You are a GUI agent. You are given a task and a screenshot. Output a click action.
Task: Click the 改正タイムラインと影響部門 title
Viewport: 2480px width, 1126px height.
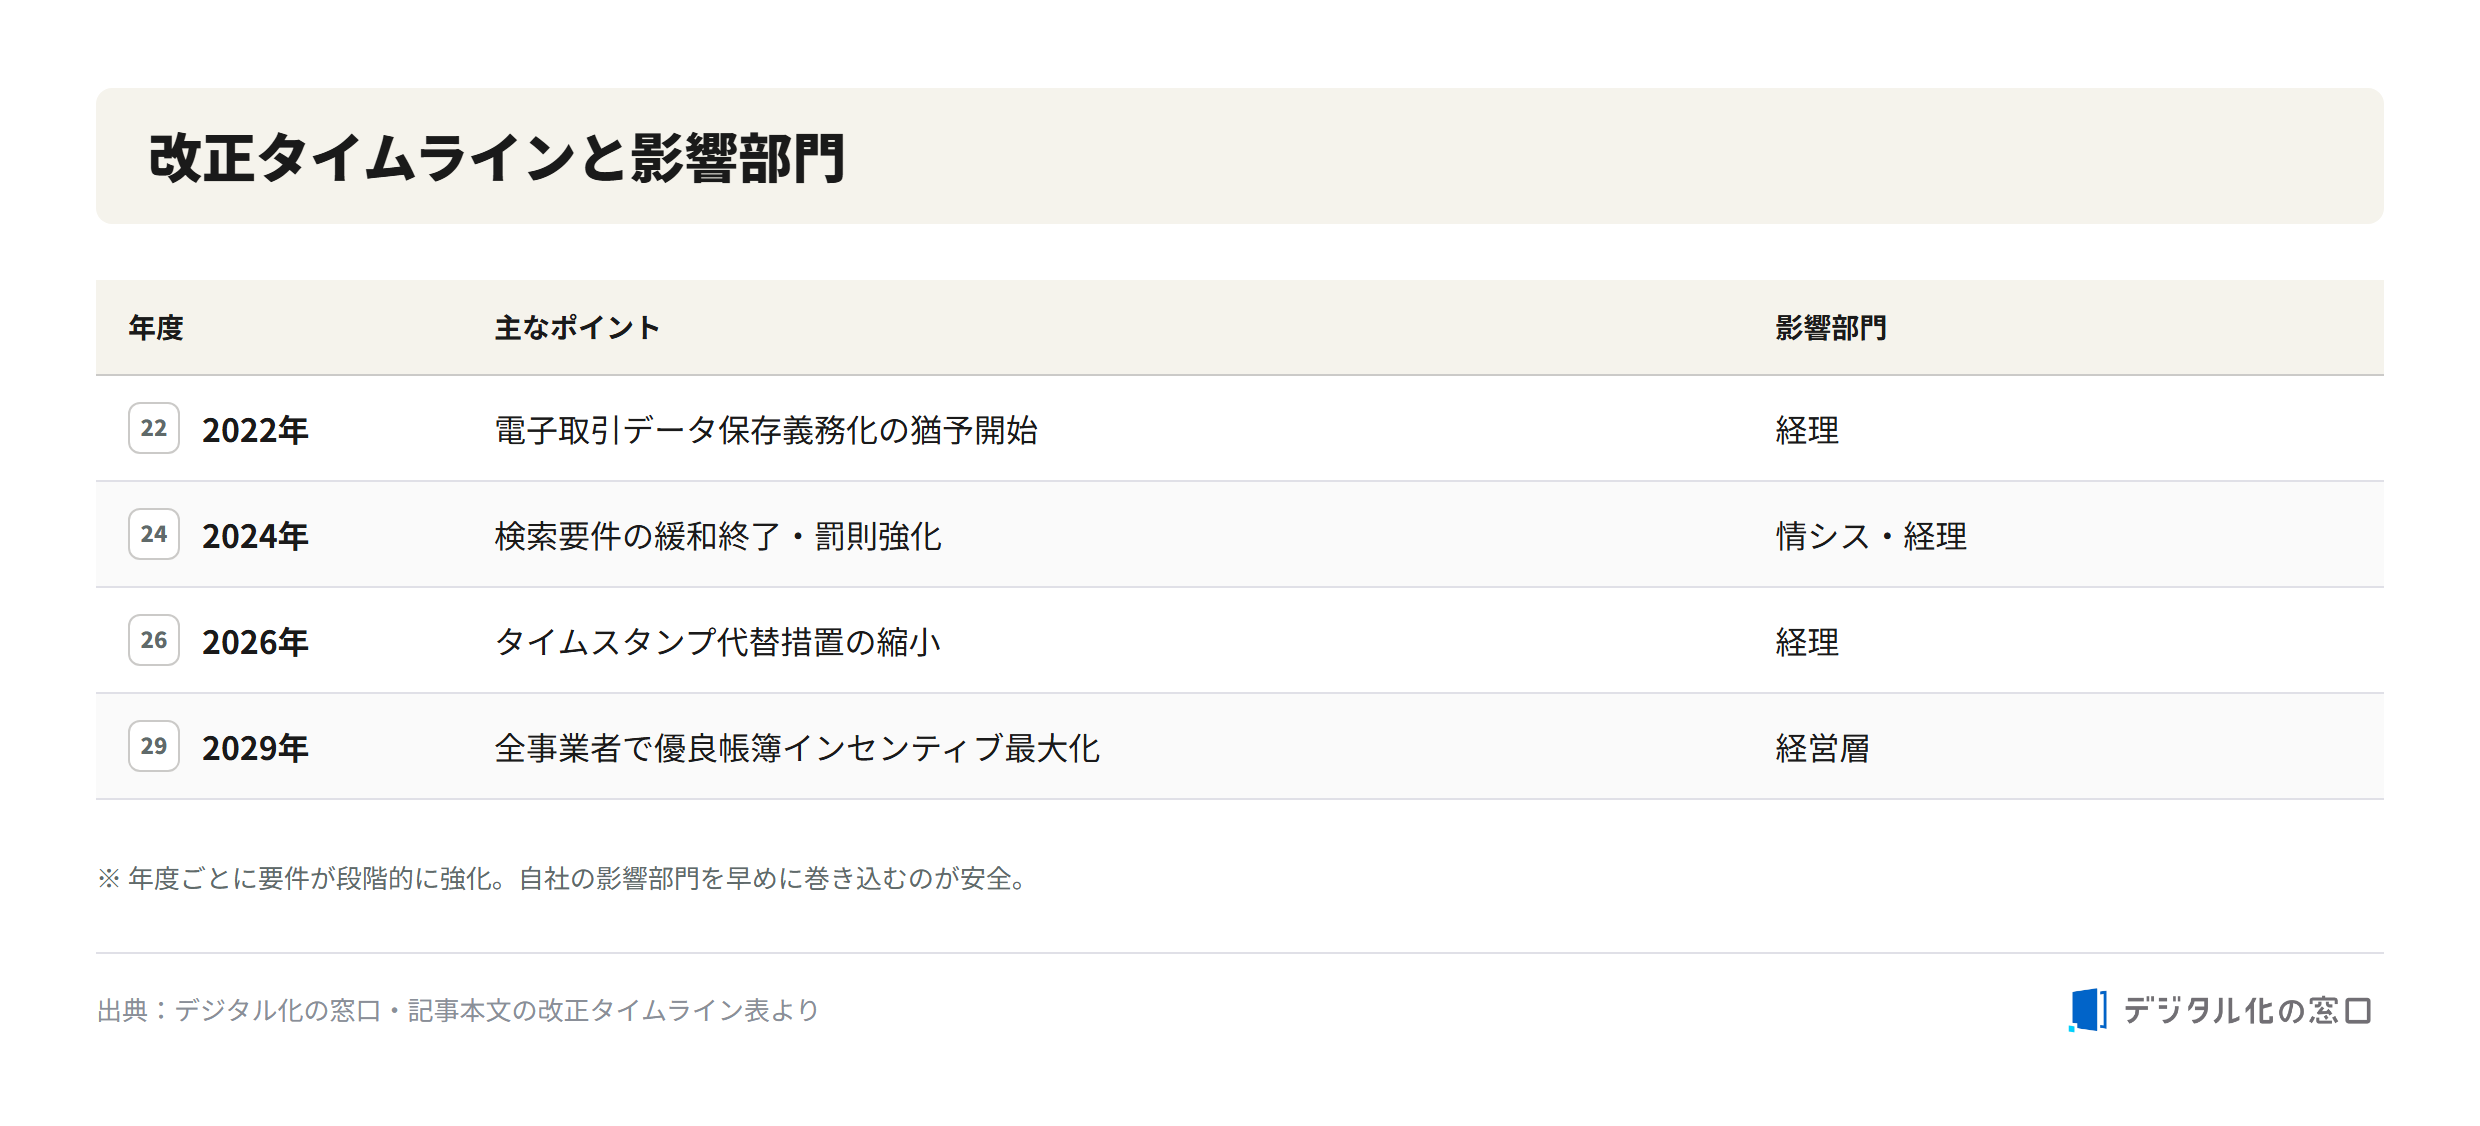pyautogui.click(x=497, y=158)
